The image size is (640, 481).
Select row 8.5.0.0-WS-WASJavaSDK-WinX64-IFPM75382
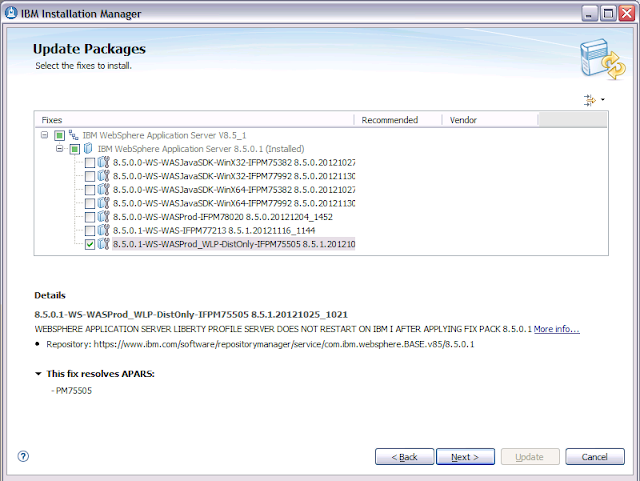pyautogui.click(x=234, y=190)
